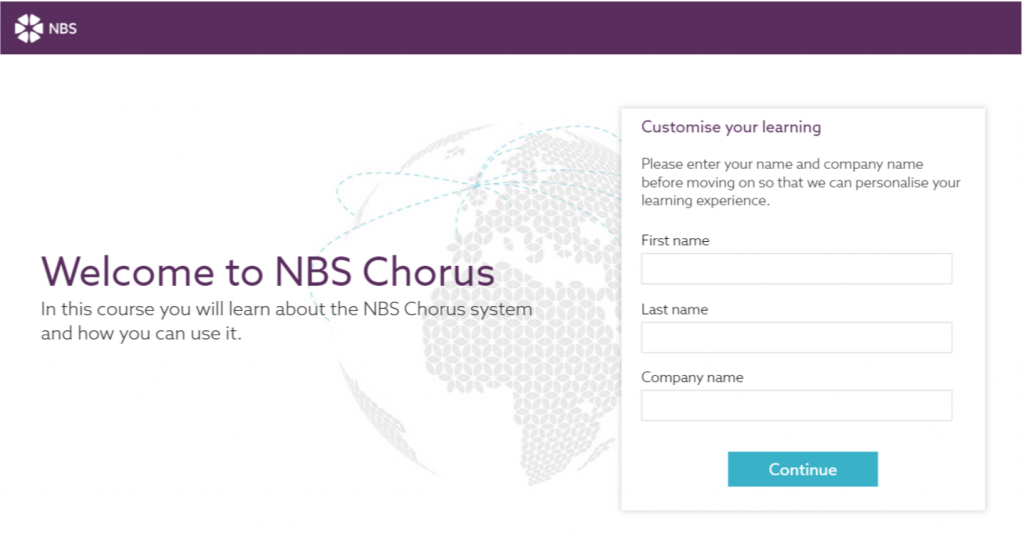Screen dimensions: 1024x537
Task: Click the Last name label
Action: [x=674, y=310]
